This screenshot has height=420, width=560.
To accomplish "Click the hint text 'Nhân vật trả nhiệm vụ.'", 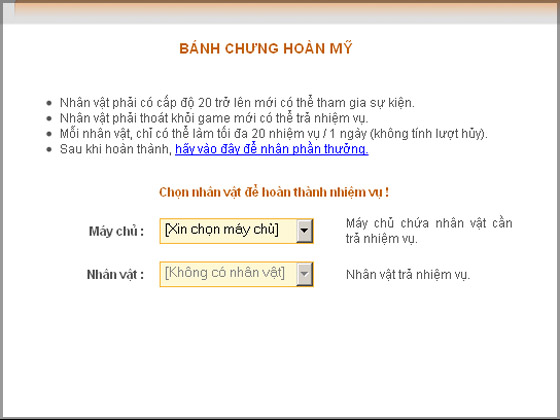I will pos(408,275).
